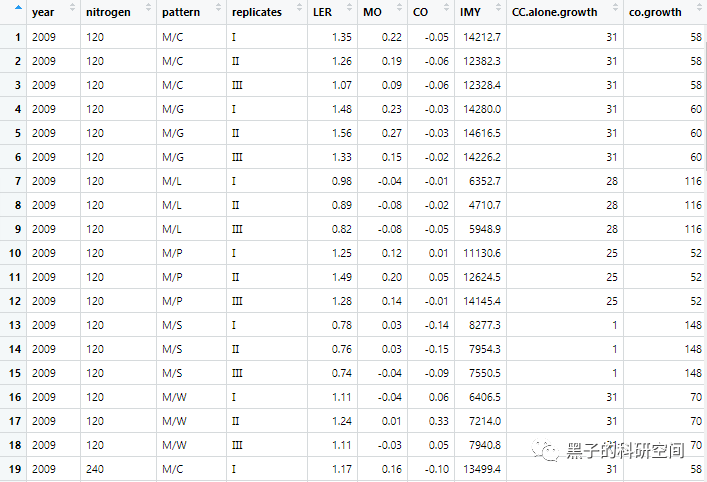Image resolution: width=707 pixels, height=482 pixels.
Task: Select row number 7
Action: click(18, 181)
